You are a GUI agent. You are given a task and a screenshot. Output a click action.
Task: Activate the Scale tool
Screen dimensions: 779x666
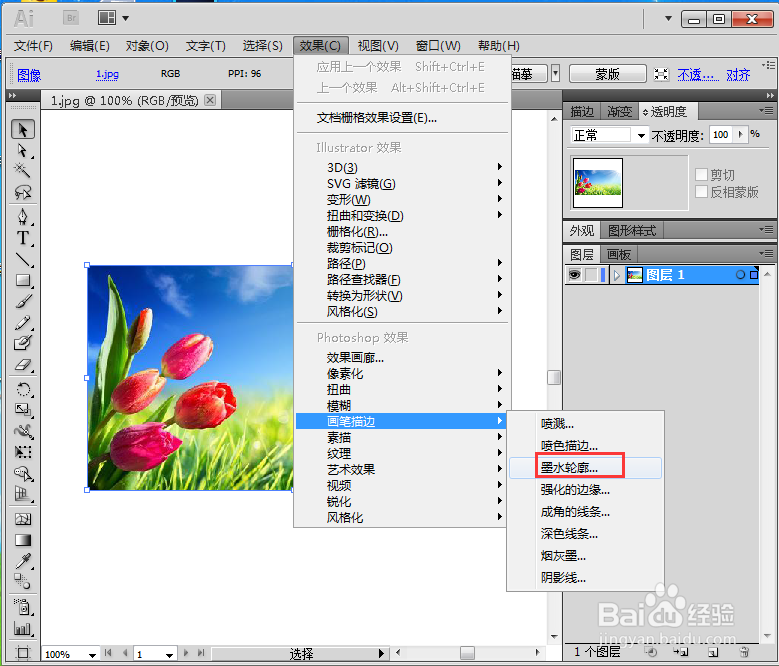point(23,410)
